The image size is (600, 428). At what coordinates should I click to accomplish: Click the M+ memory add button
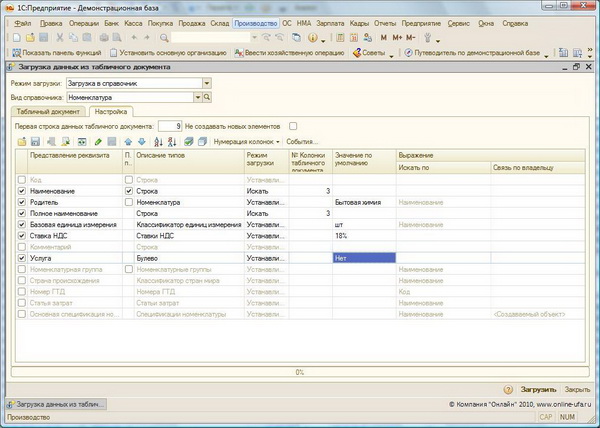pyautogui.click(x=397, y=37)
